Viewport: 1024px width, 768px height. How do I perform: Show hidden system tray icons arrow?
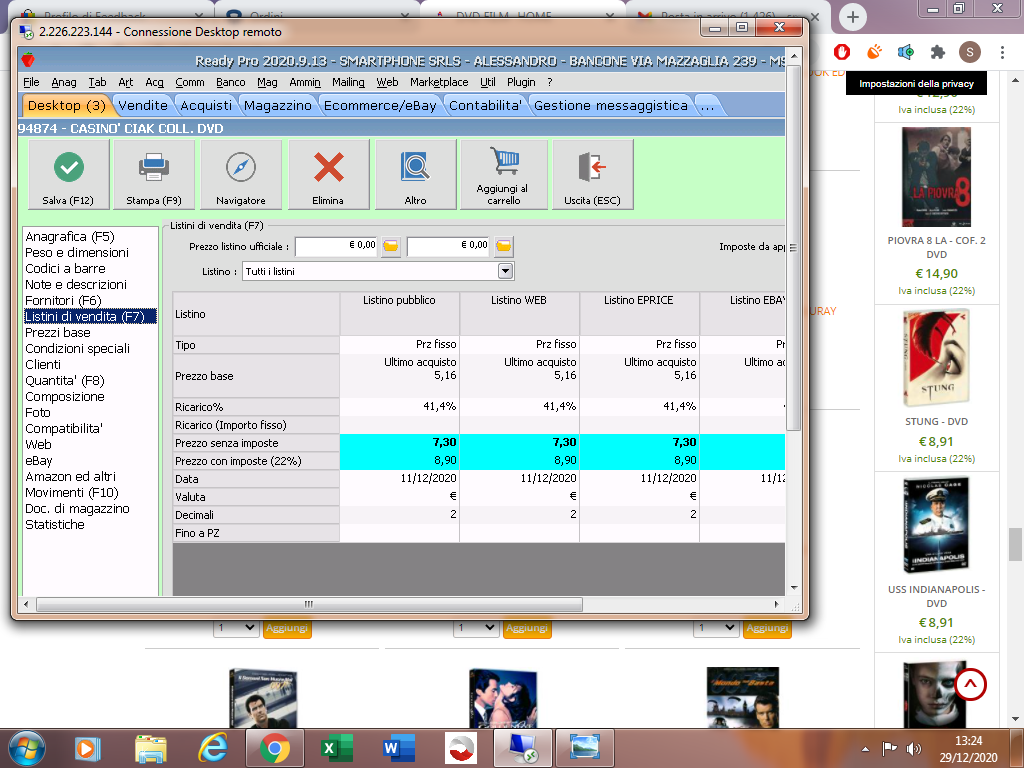pyautogui.click(x=865, y=749)
